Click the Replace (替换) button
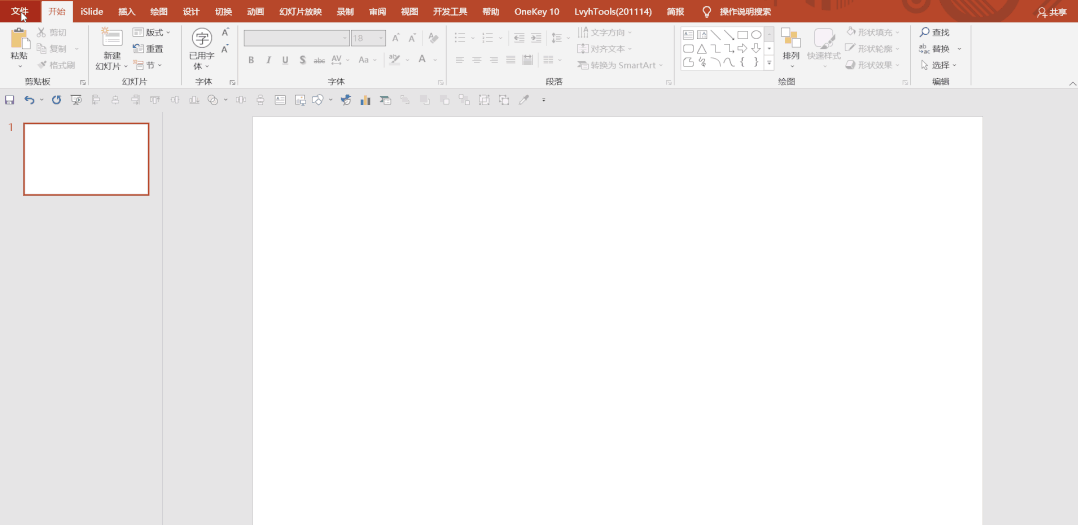This screenshot has width=1078, height=525. (x=940, y=49)
